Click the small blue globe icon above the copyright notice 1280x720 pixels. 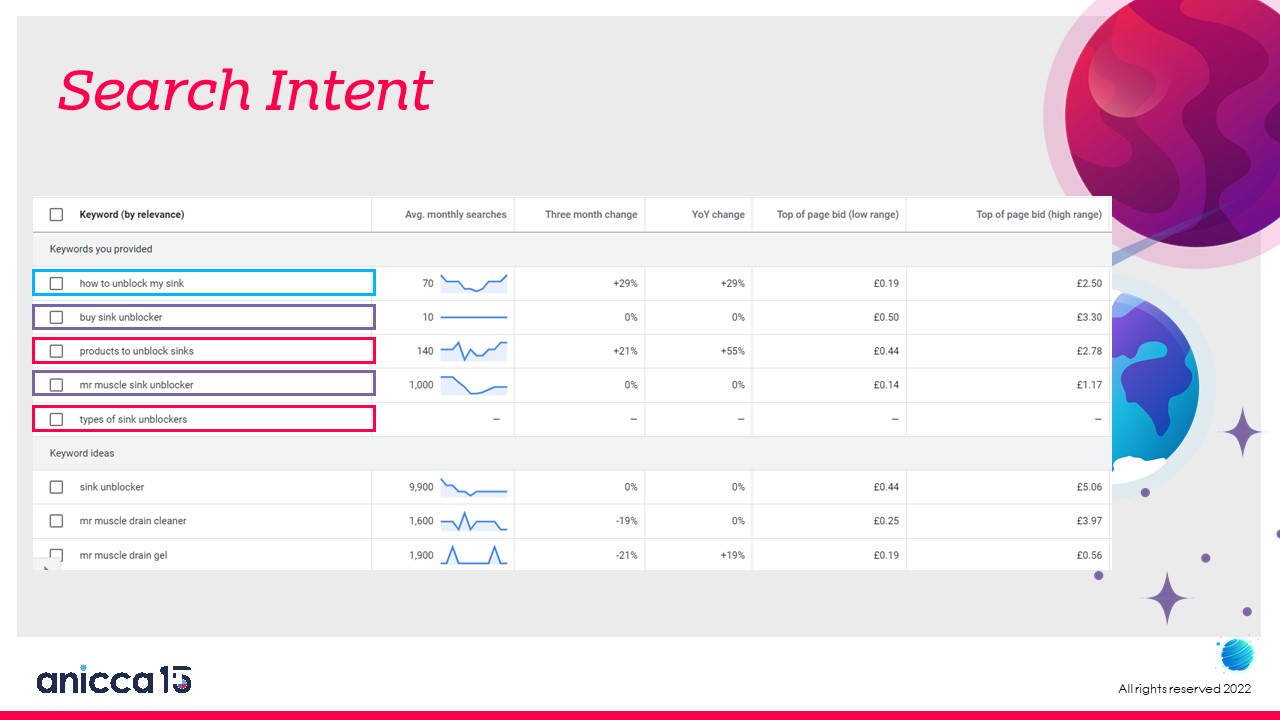coord(1236,655)
